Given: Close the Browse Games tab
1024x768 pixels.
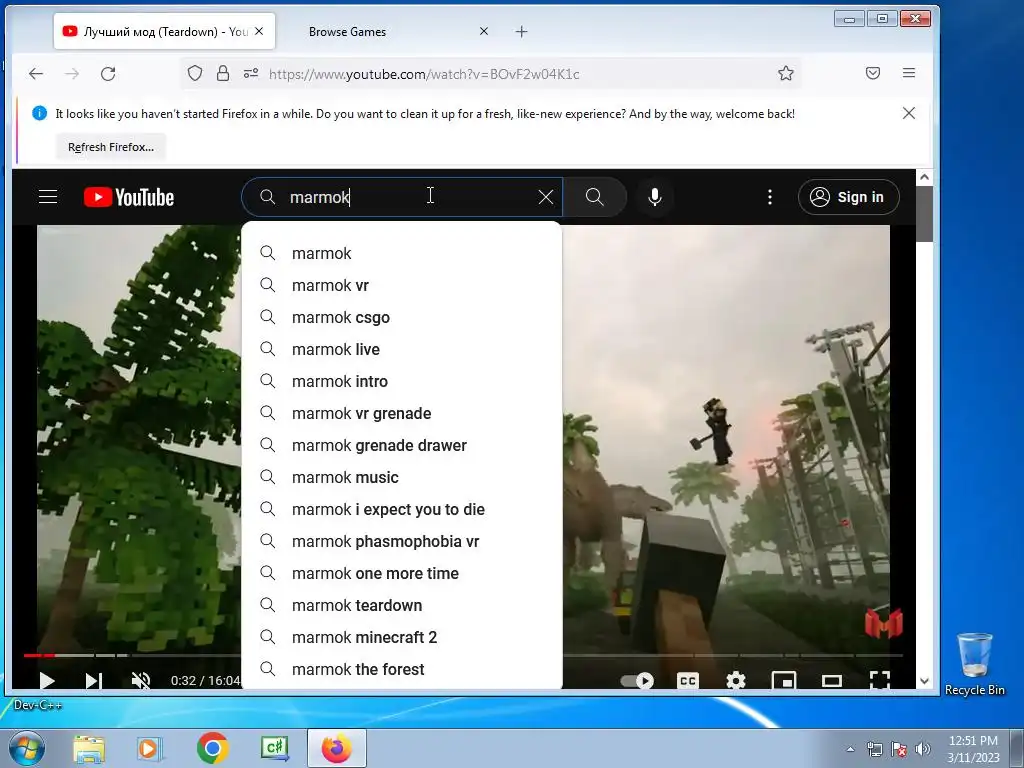Looking at the screenshot, I should click(x=484, y=31).
